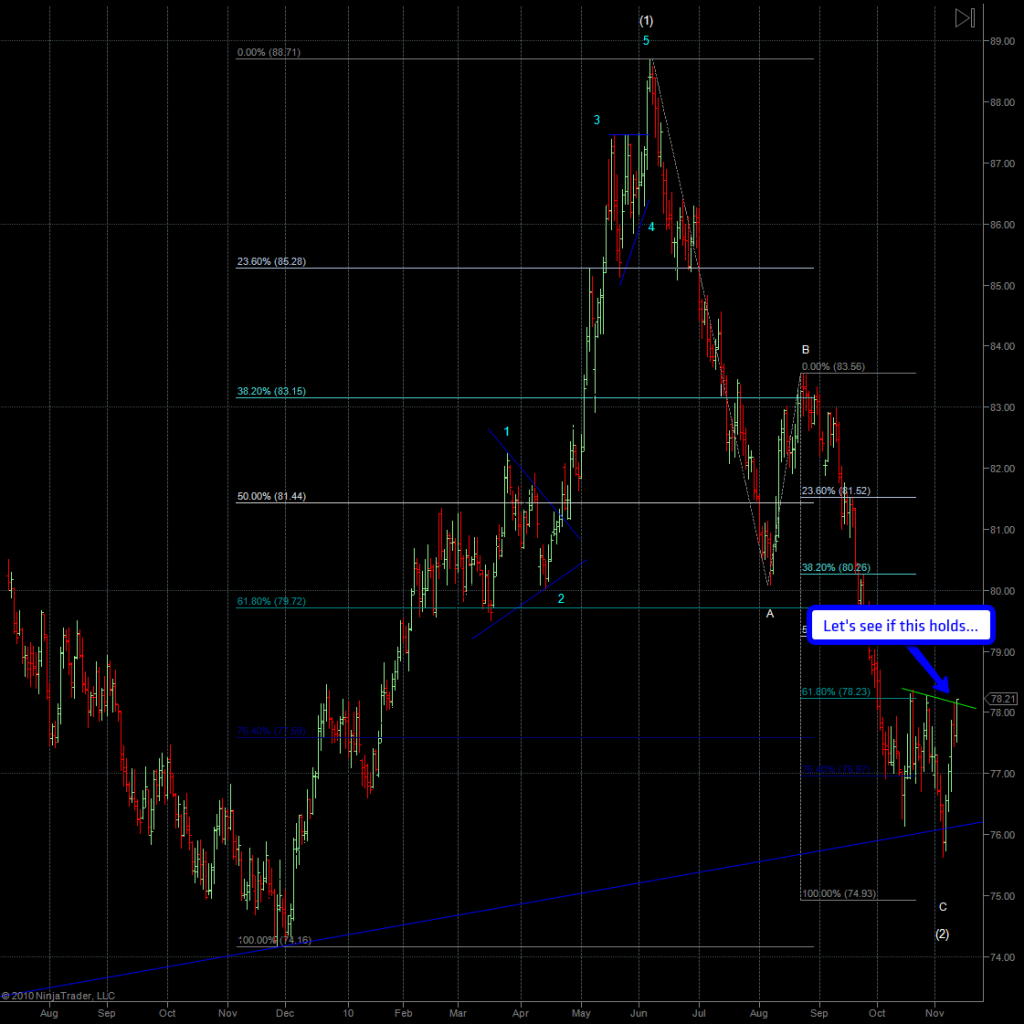Viewport: 1024px width, 1024px height.
Task: Click the NinjaTrader copyright text
Action: click(x=58, y=995)
